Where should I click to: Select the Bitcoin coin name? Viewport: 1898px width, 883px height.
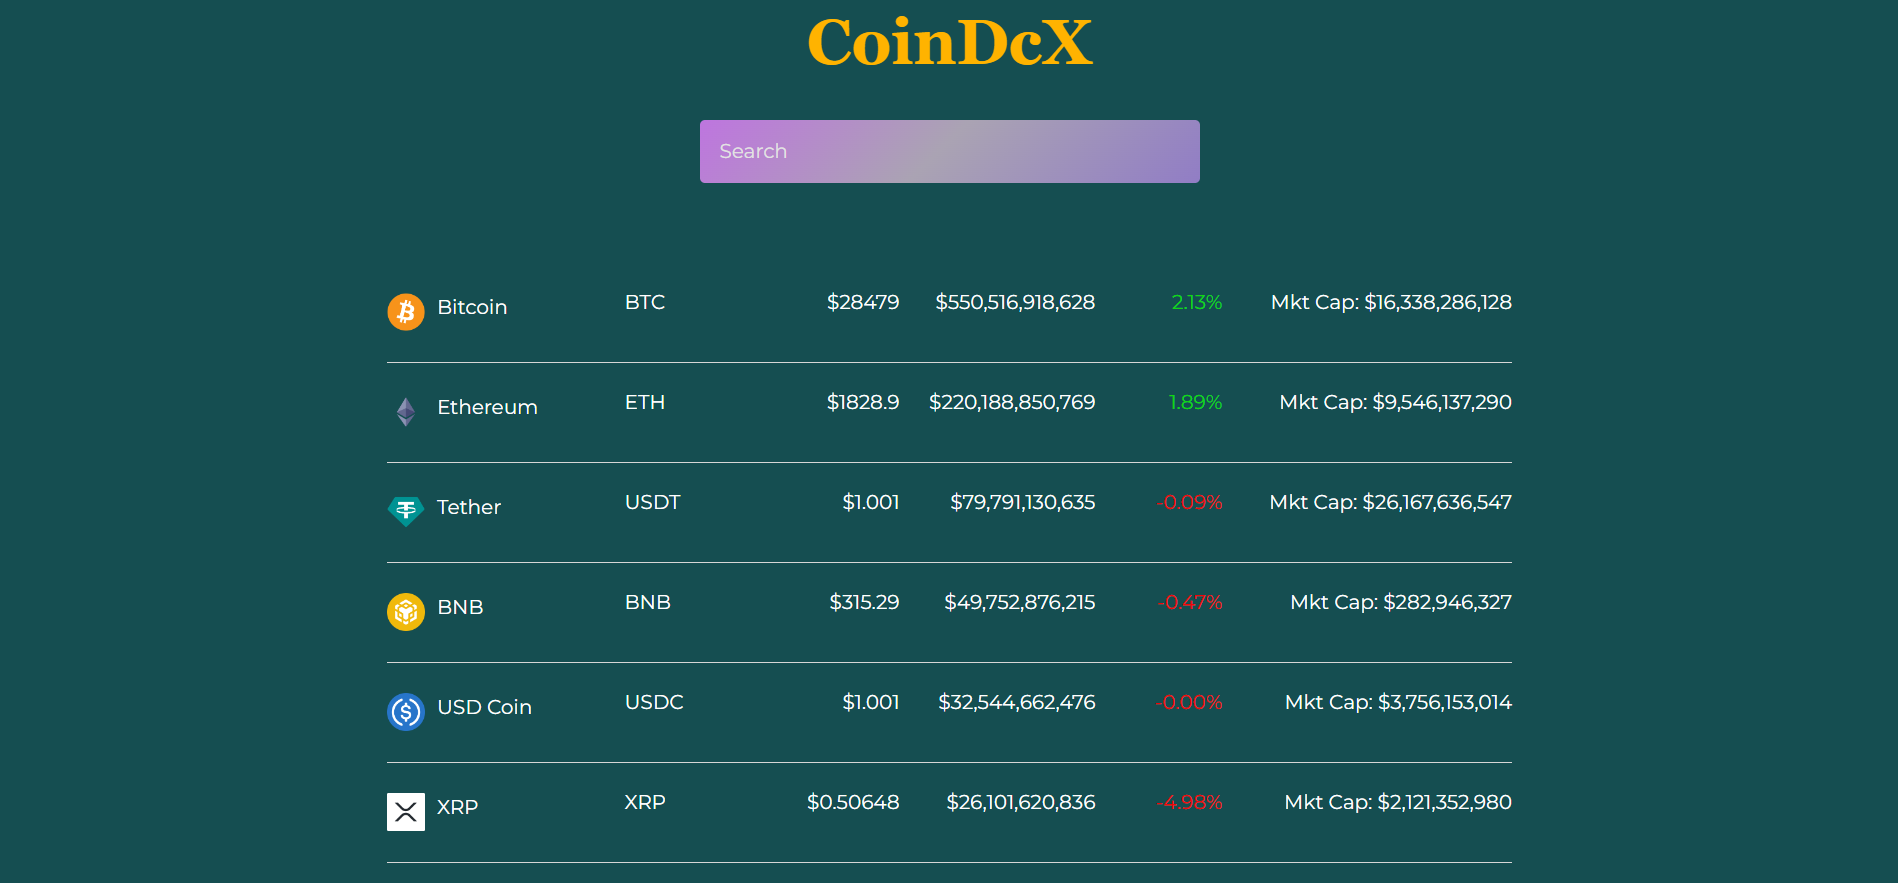pos(472,307)
